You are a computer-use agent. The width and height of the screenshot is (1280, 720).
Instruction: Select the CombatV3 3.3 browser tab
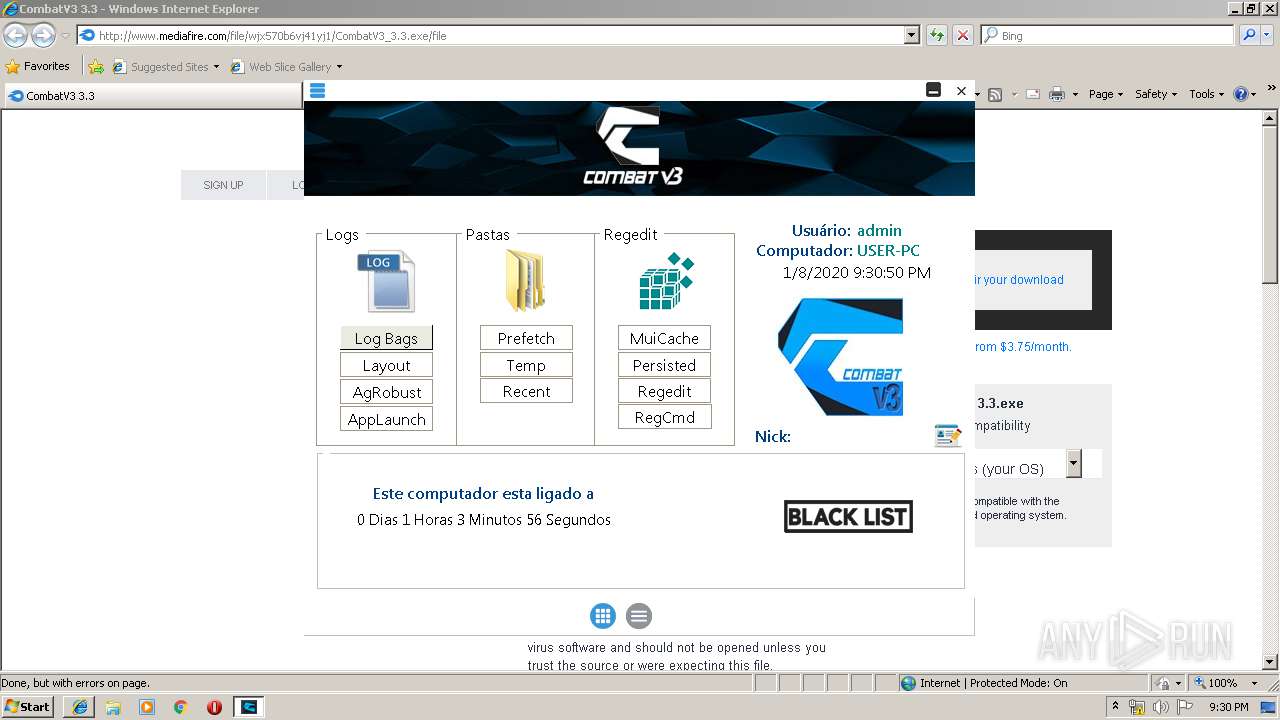point(152,96)
